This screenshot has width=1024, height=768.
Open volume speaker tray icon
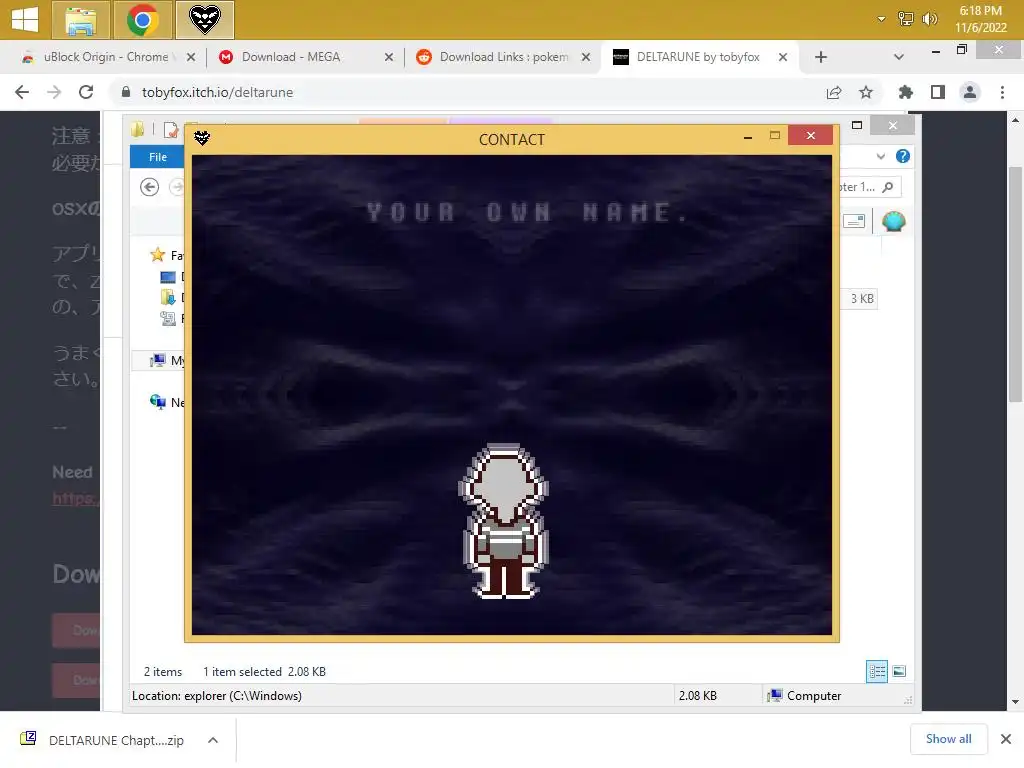[929, 19]
